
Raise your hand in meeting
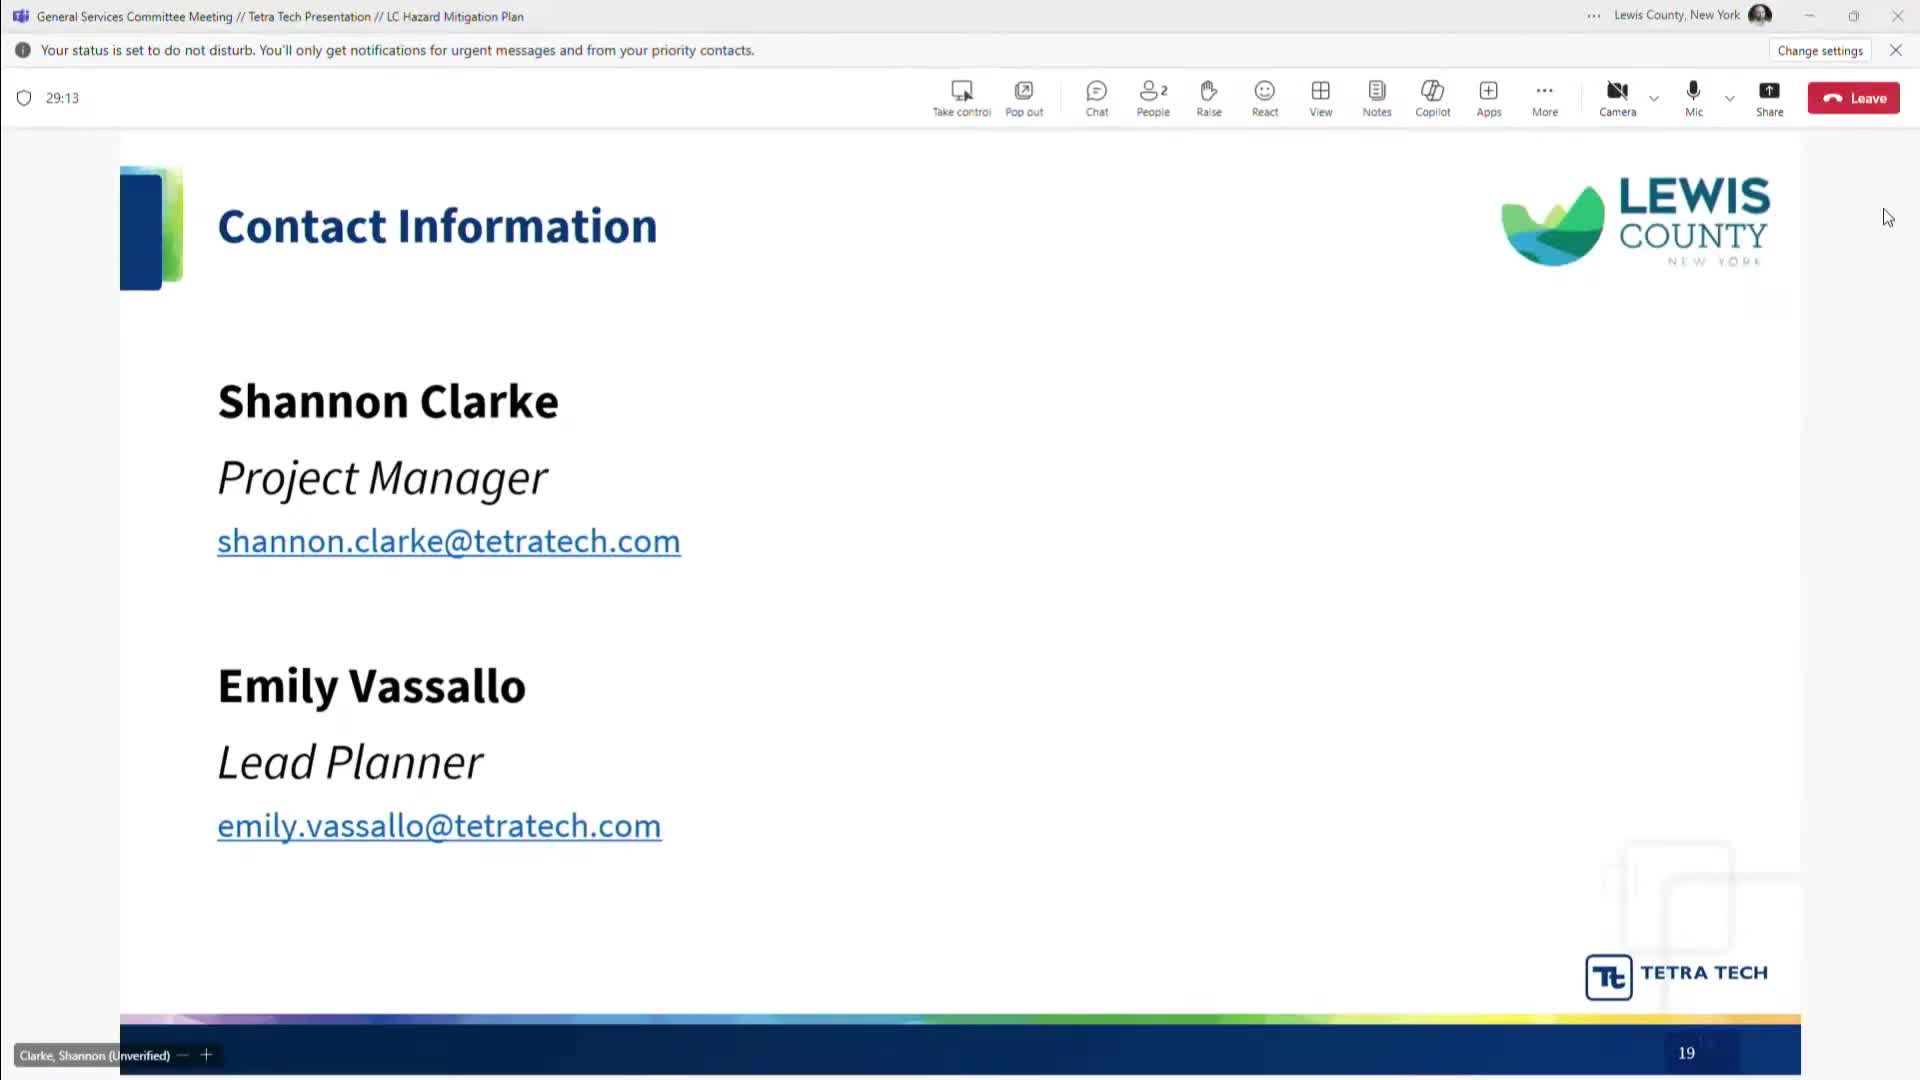[1208, 97]
